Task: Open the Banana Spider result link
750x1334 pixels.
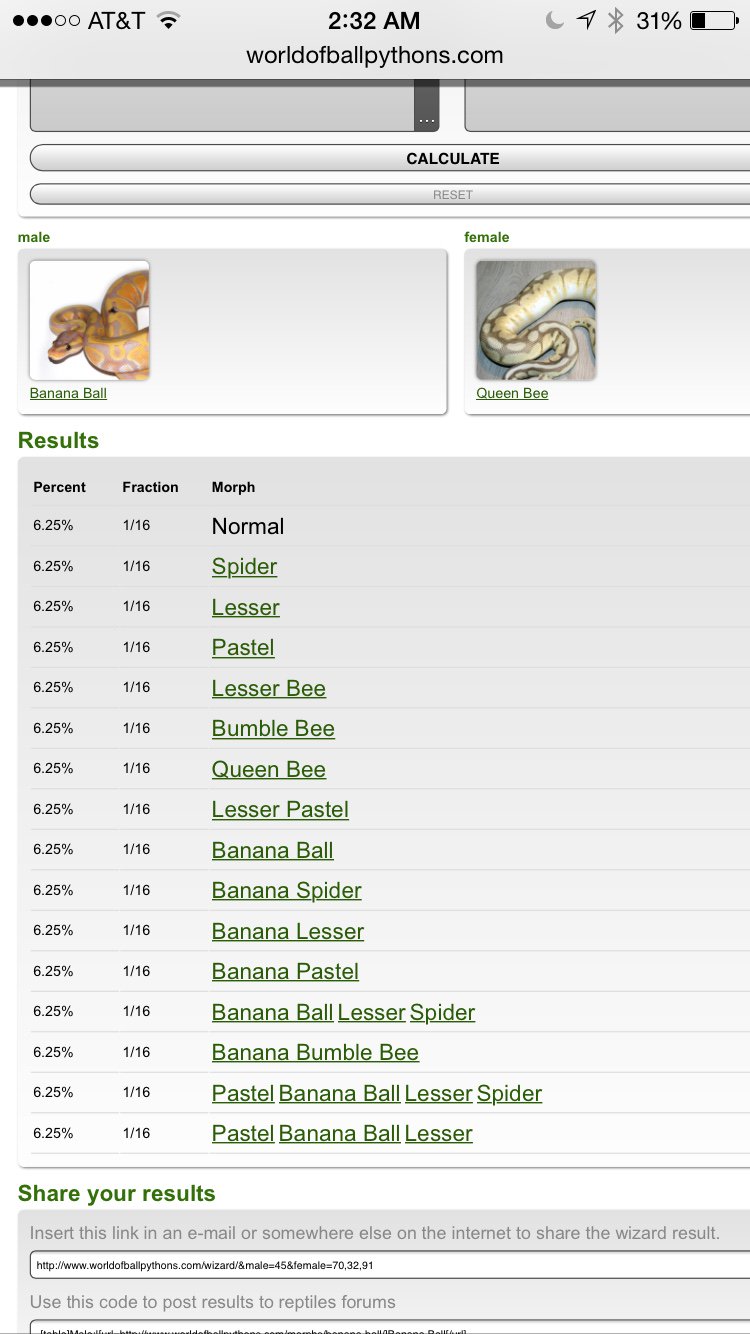Action: pyautogui.click(x=287, y=891)
